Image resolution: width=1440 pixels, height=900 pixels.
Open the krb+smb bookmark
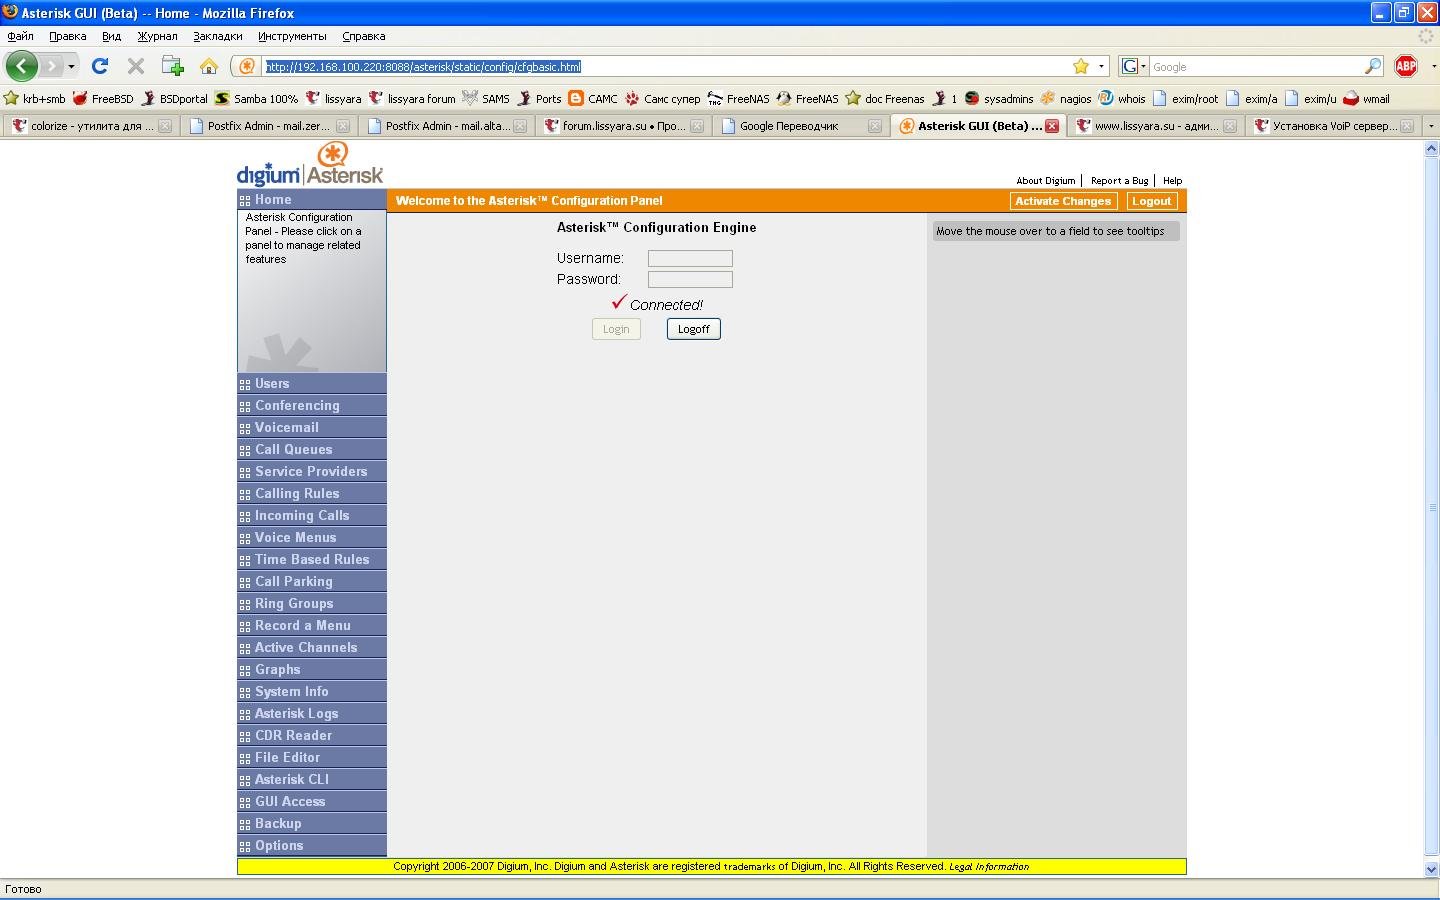[35, 99]
